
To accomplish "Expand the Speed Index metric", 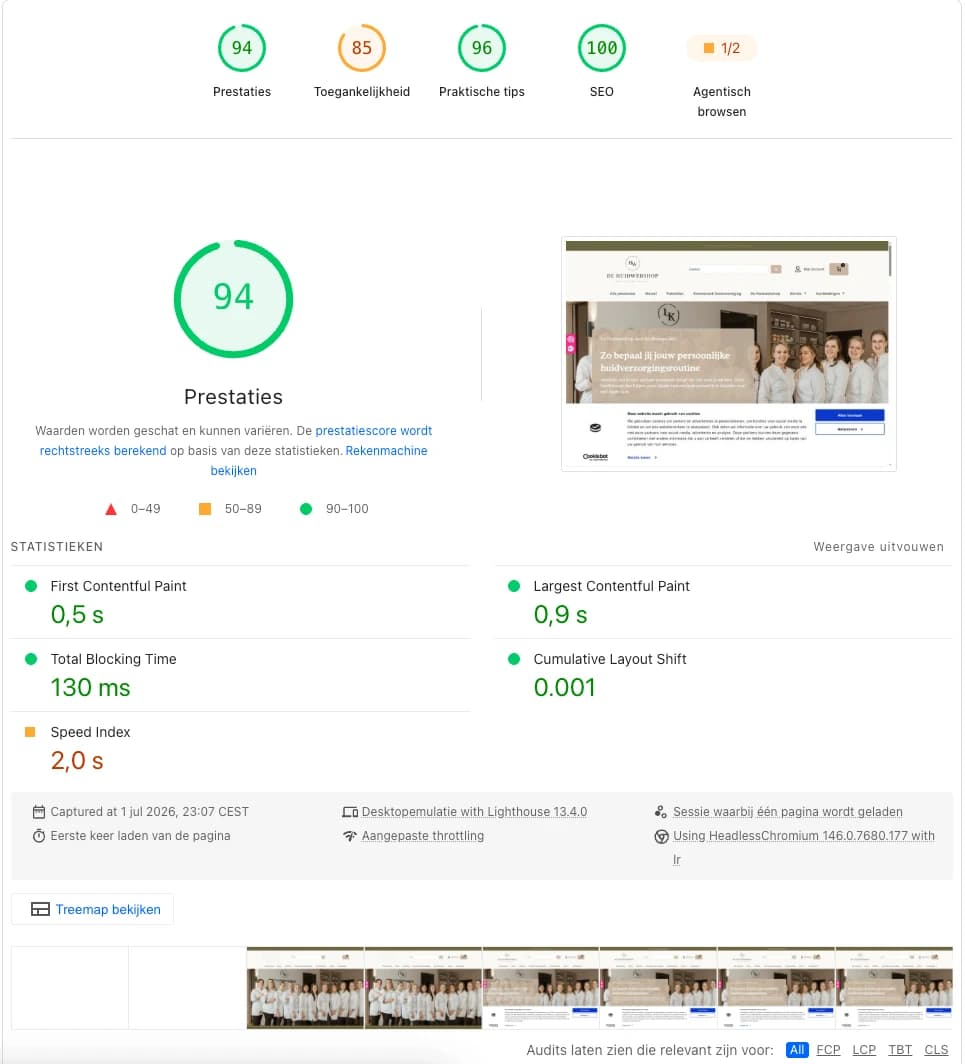I will point(240,748).
